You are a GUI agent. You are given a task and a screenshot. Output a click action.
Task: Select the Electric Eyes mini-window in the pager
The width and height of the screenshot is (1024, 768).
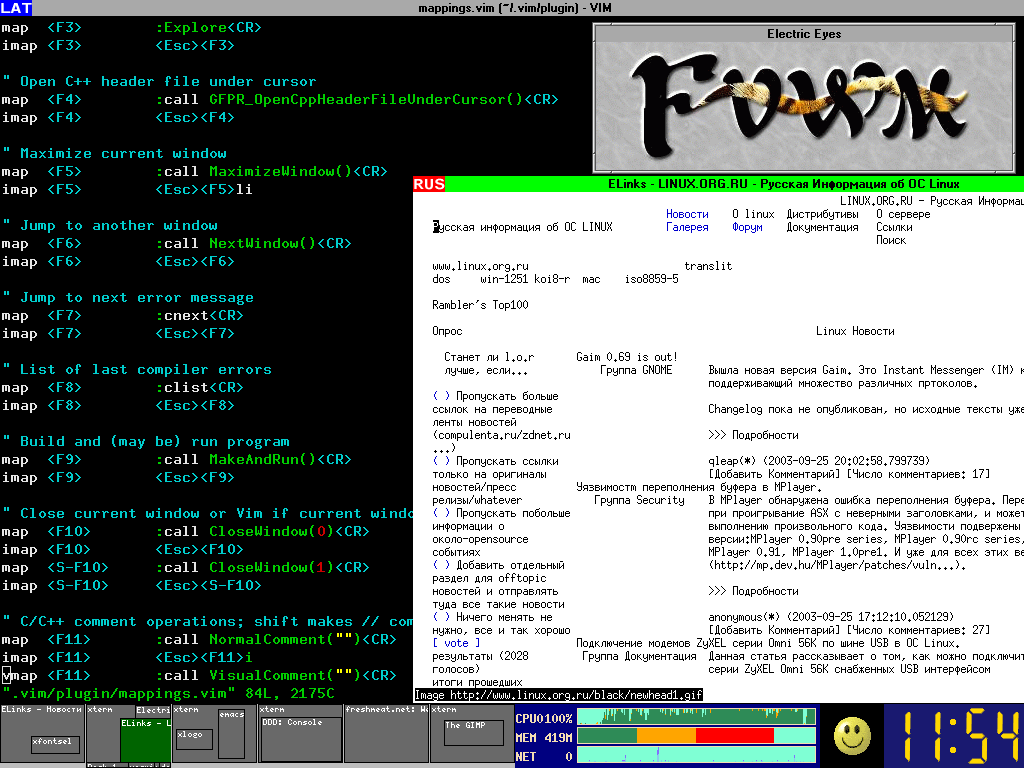click(153, 711)
